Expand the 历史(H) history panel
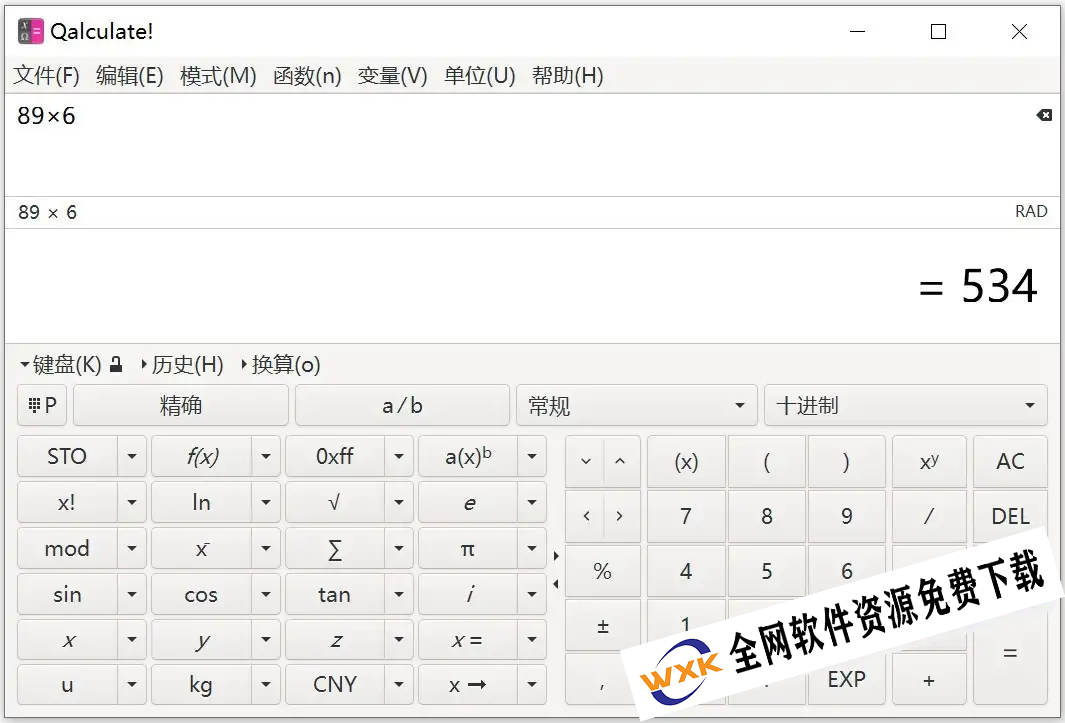Viewport: 1065px width, 723px height. (x=182, y=365)
